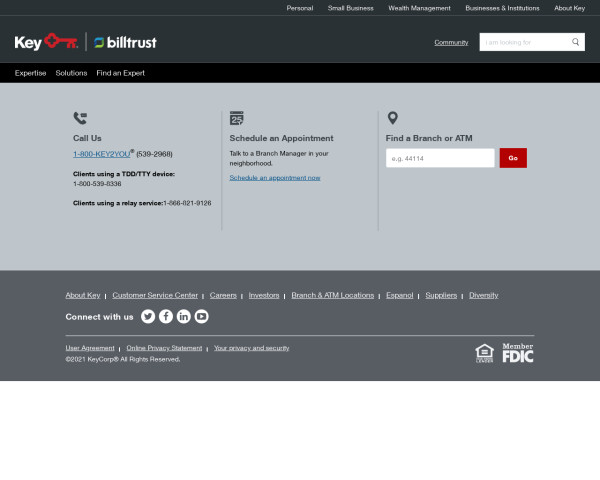This screenshot has height=480, width=600.
Task: Open the Personal top menu
Action: 300,8
